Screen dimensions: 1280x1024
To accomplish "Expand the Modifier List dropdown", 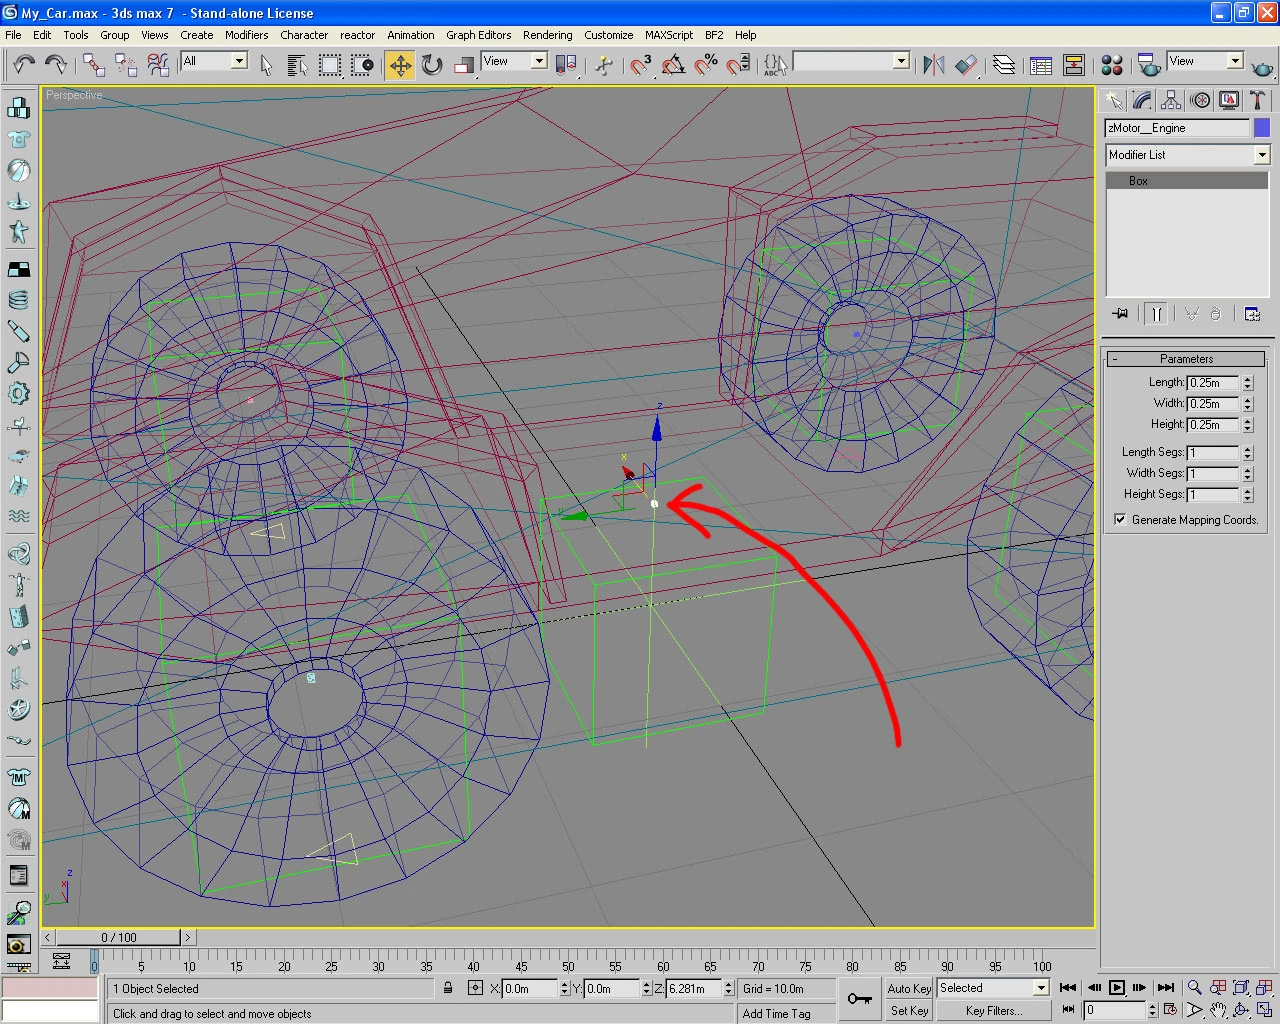I will (x=1262, y=155).
